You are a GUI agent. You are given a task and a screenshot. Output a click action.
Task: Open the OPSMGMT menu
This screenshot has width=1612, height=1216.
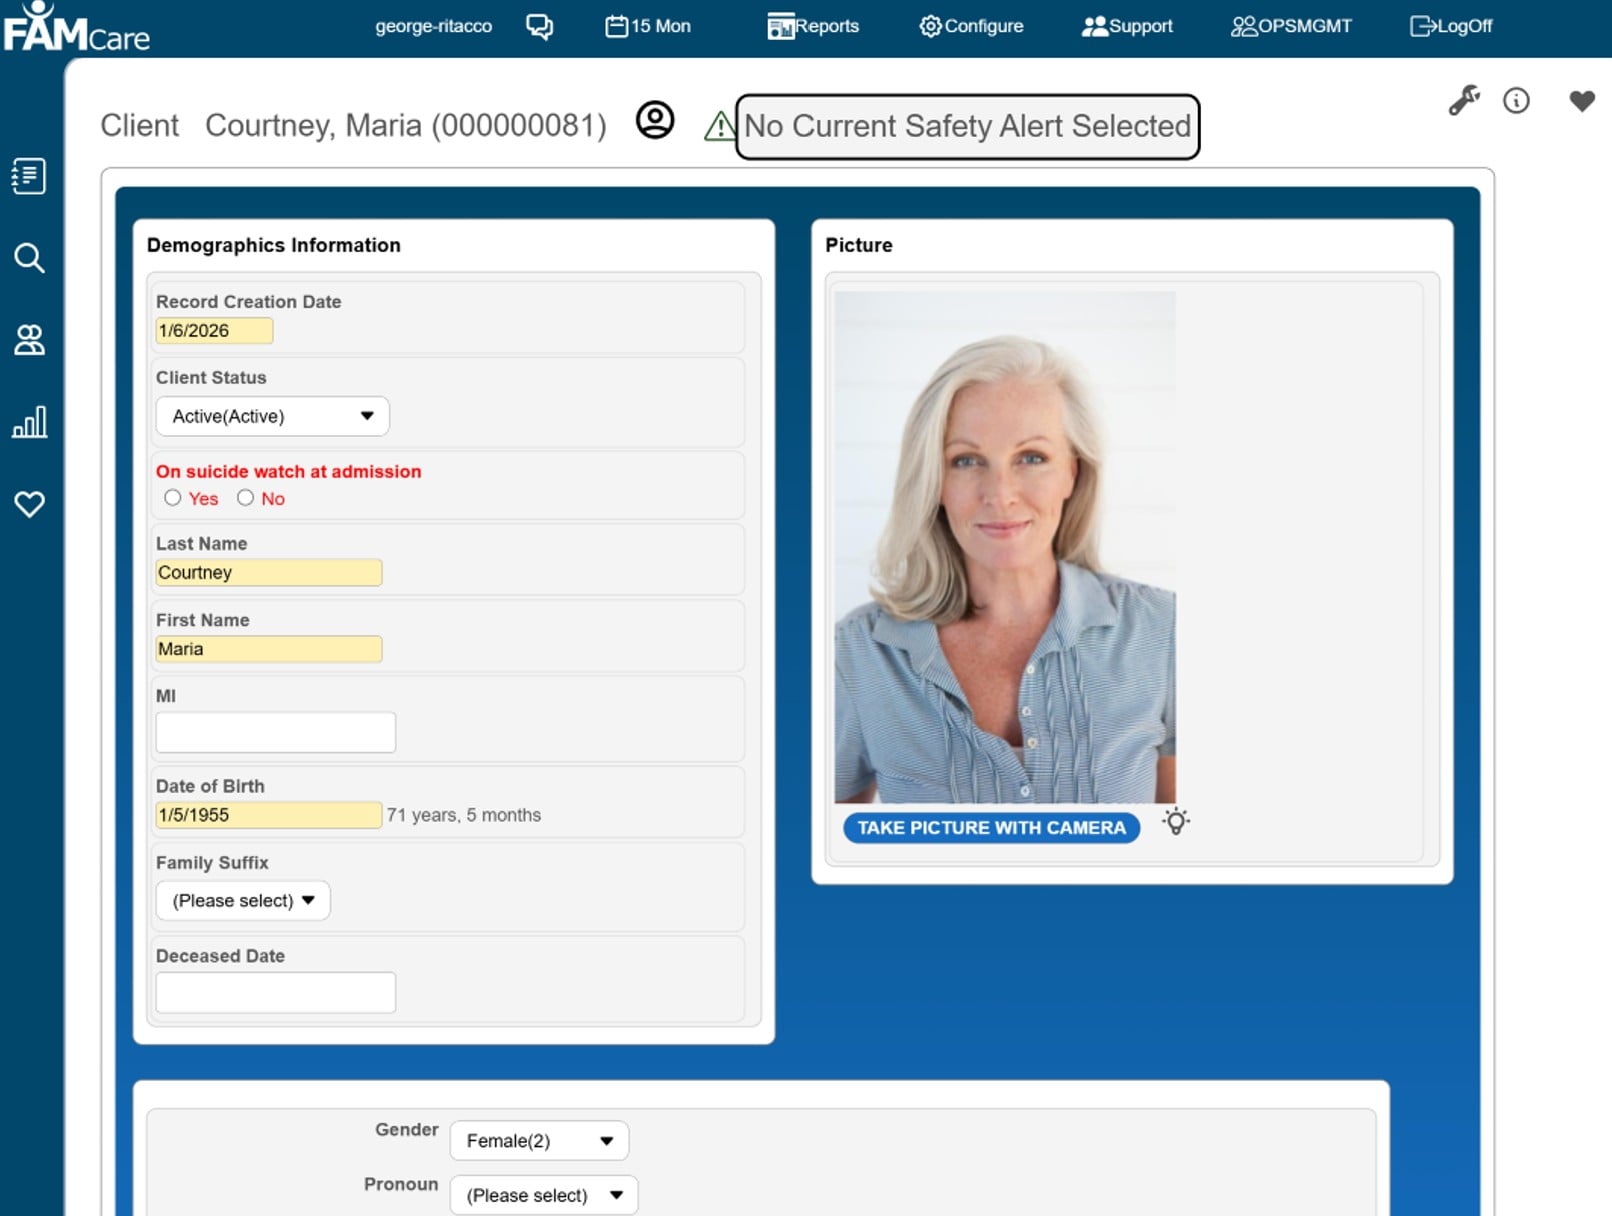pos(1291,26)
